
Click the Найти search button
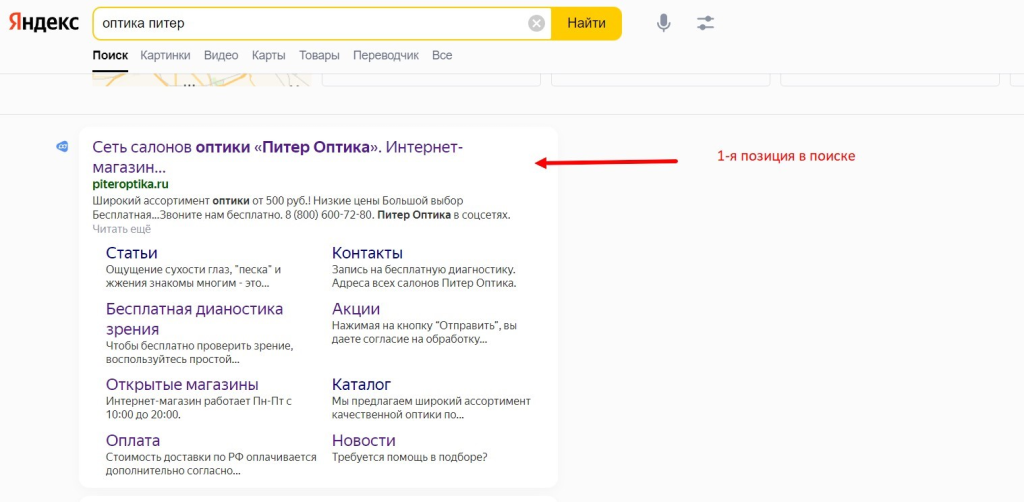click(586, 24)
